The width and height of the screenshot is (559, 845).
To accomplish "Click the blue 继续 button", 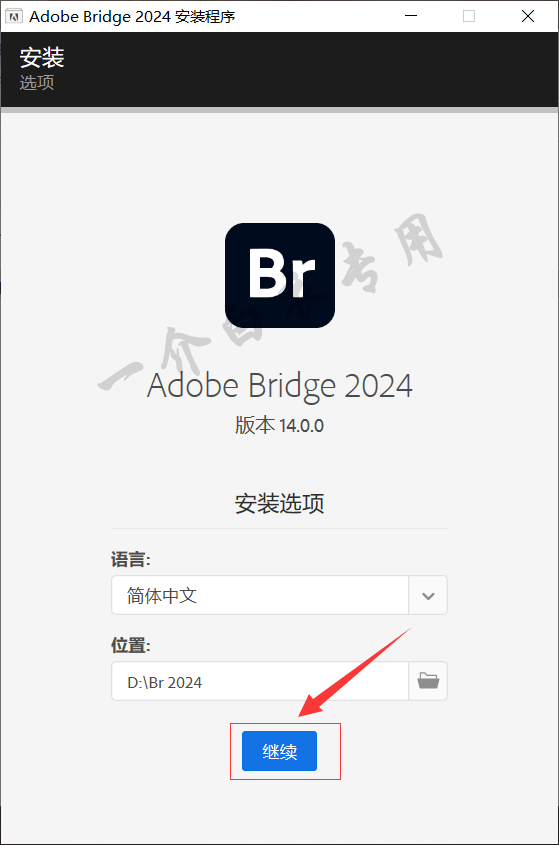I will point(279,751).
